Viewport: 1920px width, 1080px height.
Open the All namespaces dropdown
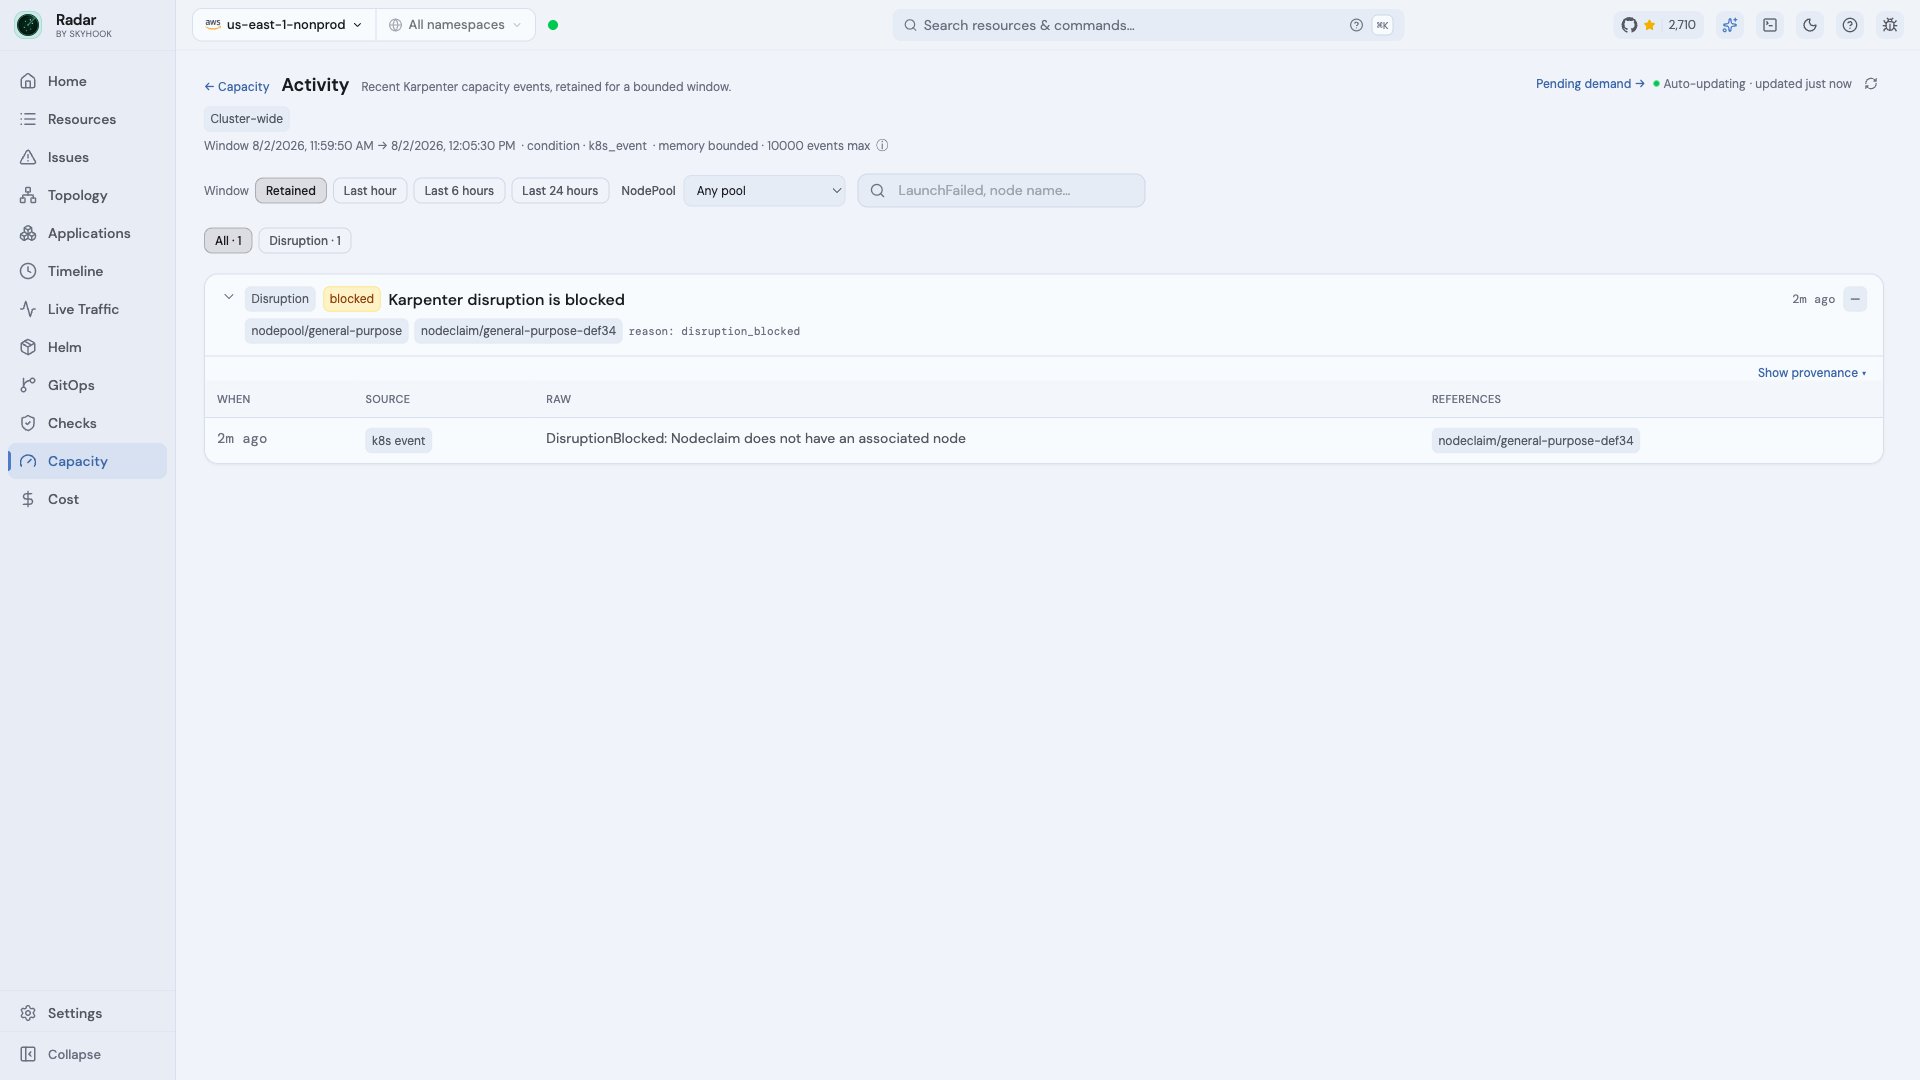[456, 25]
